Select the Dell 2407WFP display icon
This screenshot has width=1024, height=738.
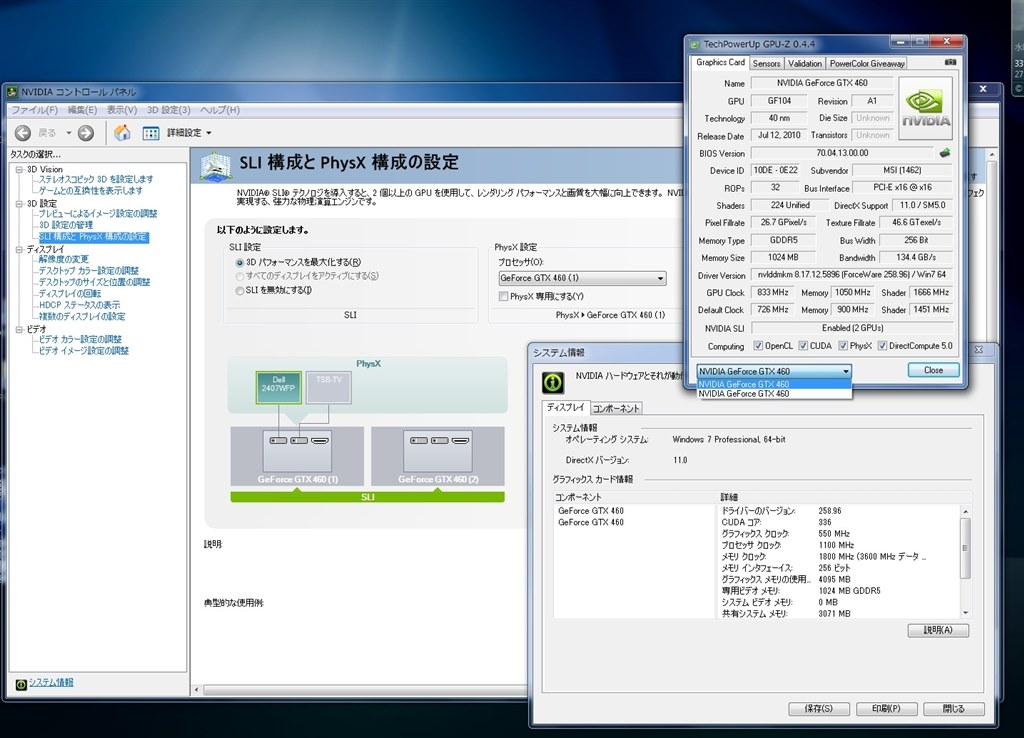tap(279, 387)
